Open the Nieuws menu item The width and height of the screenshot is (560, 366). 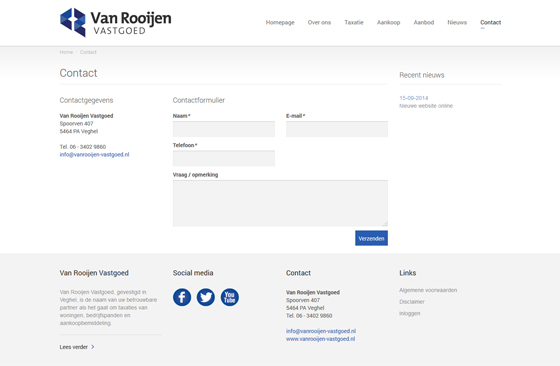(x=457, y=22)
